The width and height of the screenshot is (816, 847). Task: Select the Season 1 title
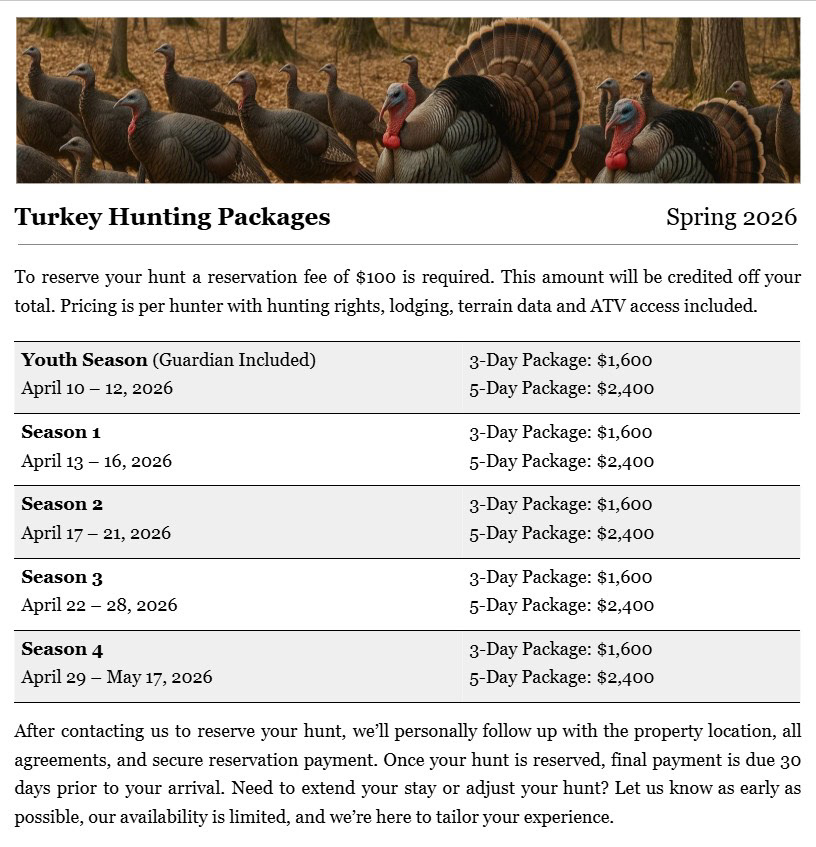click(61, 432)
